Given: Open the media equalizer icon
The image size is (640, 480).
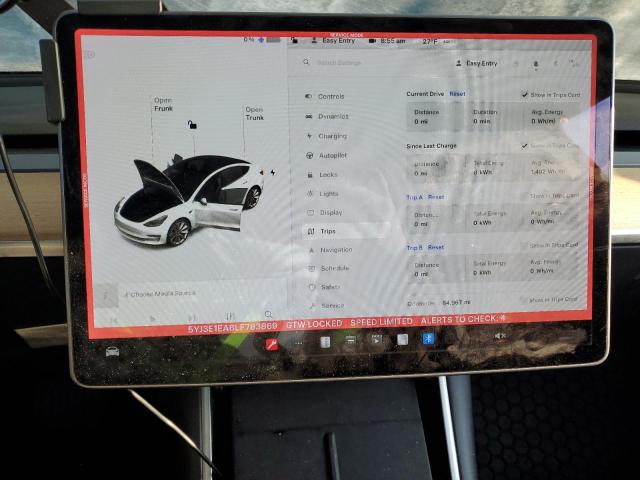Looking at the screenshot, I should 231,316.
